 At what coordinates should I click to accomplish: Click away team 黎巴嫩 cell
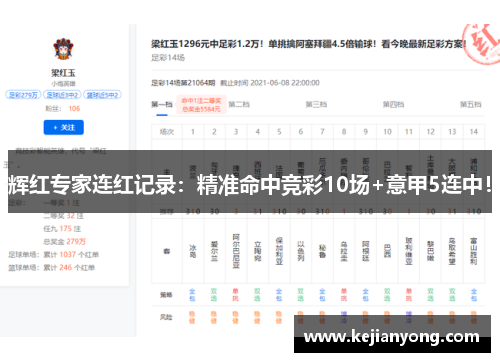[x=431, y=251]
